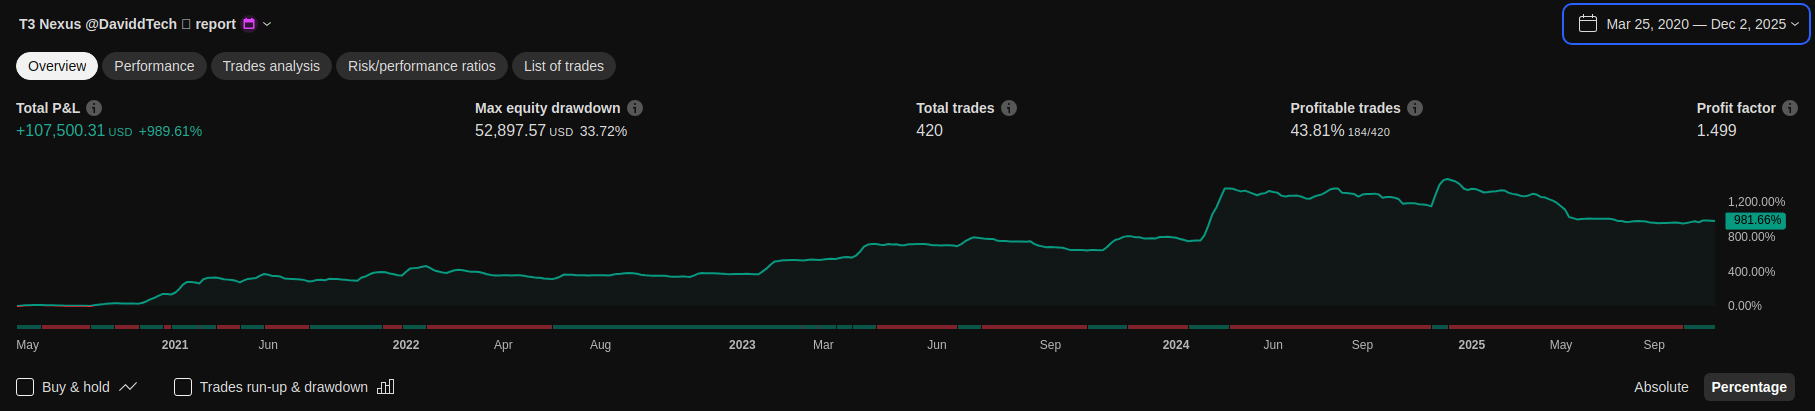Go to the Risk/performance ratios tab
Image resolution: width=1815 pixels, height=411 pixels.
tap(421, 66)
